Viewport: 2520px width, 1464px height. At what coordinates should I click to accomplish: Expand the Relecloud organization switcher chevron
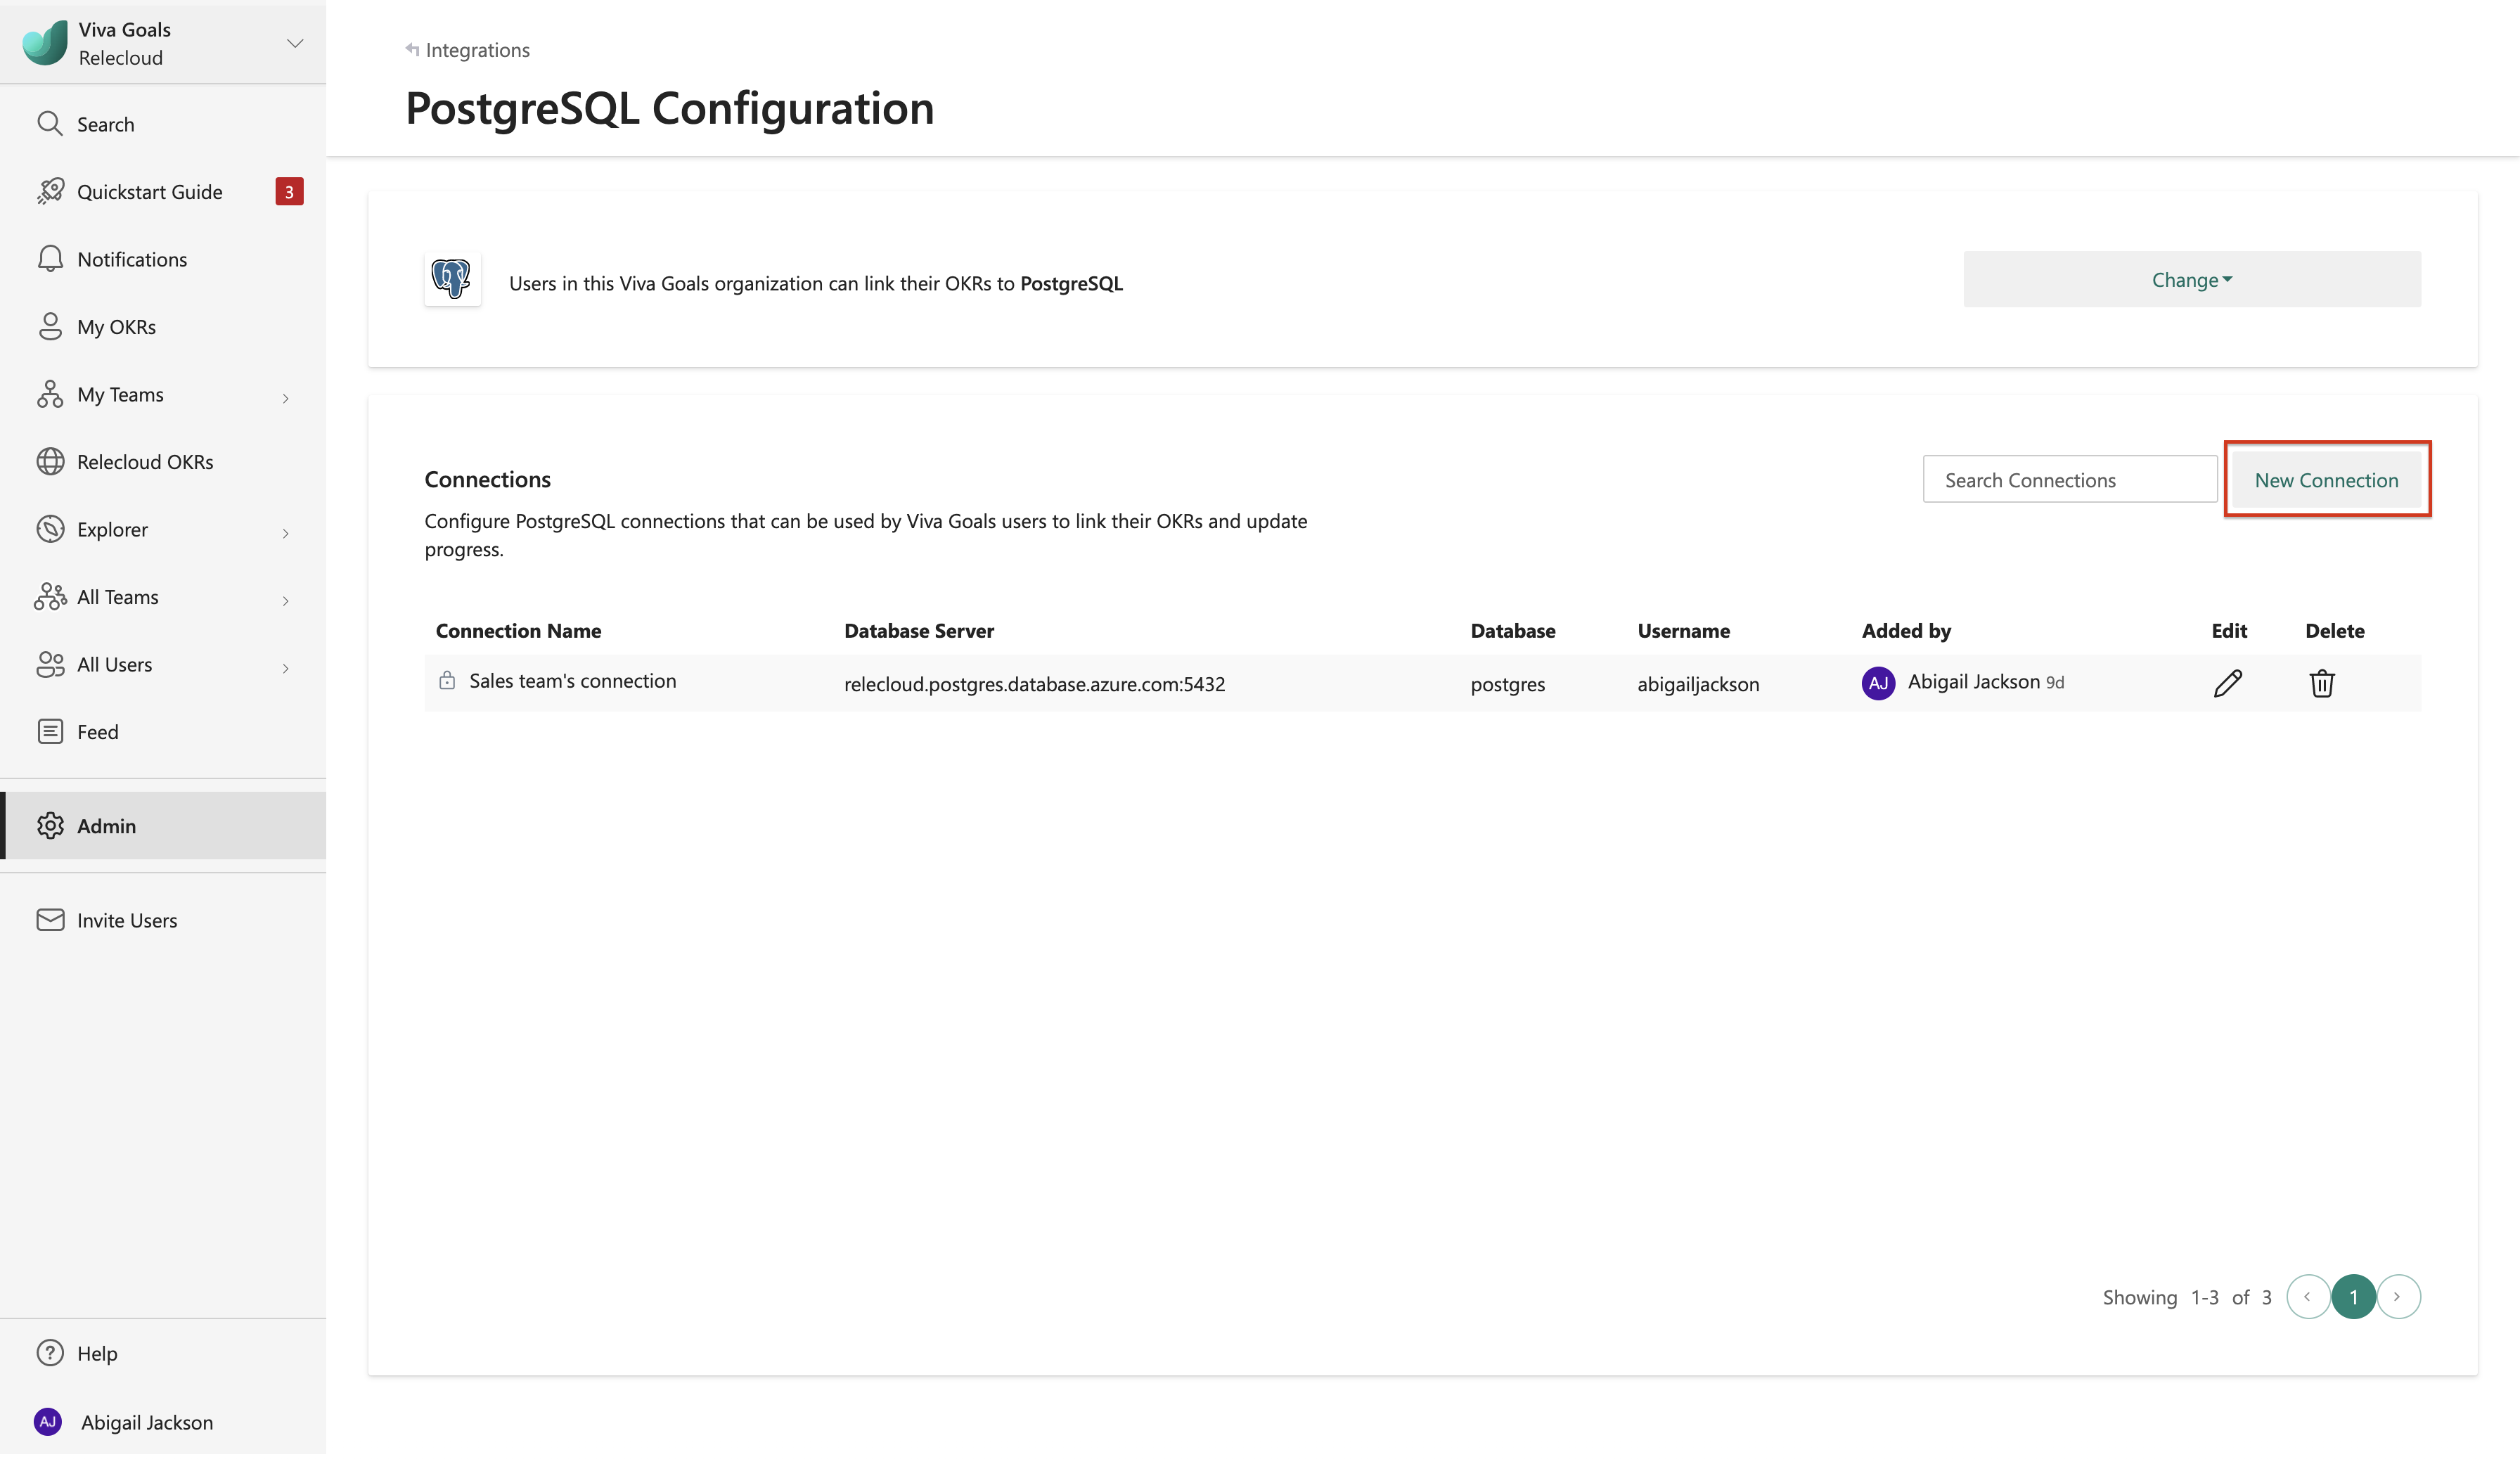pos(294,43)
